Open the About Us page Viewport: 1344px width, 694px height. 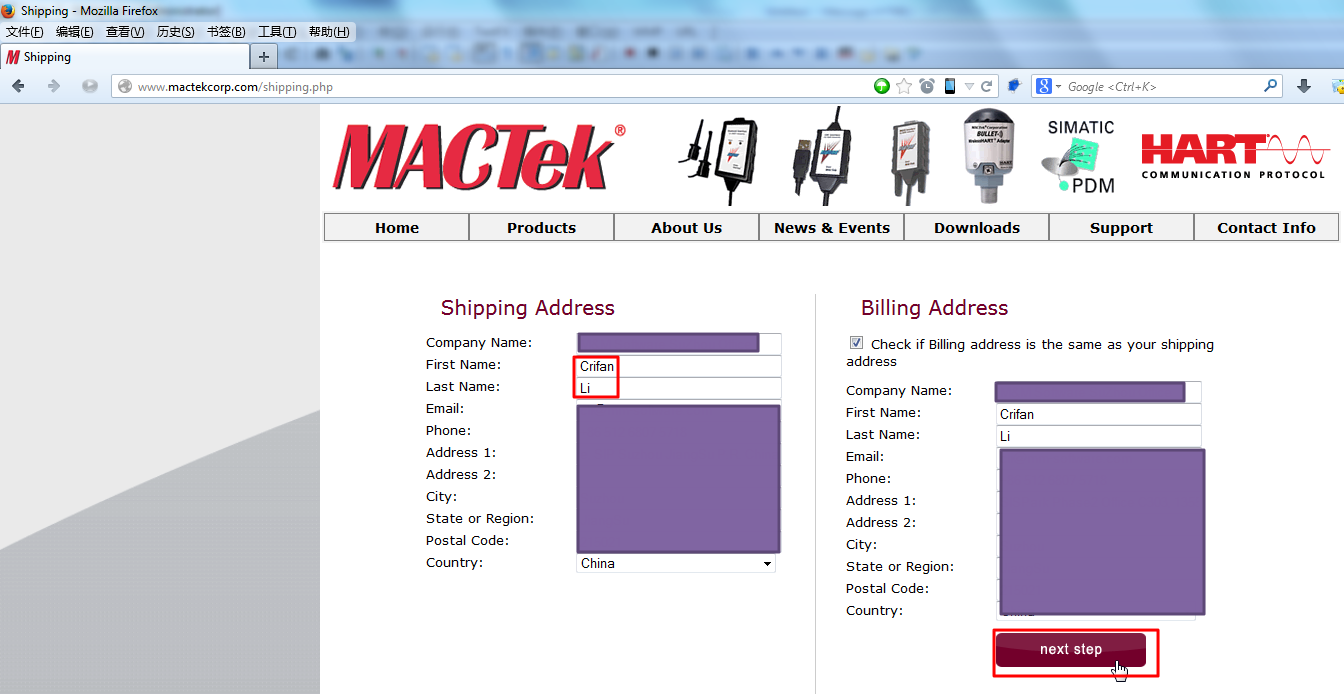click(686, 227)
